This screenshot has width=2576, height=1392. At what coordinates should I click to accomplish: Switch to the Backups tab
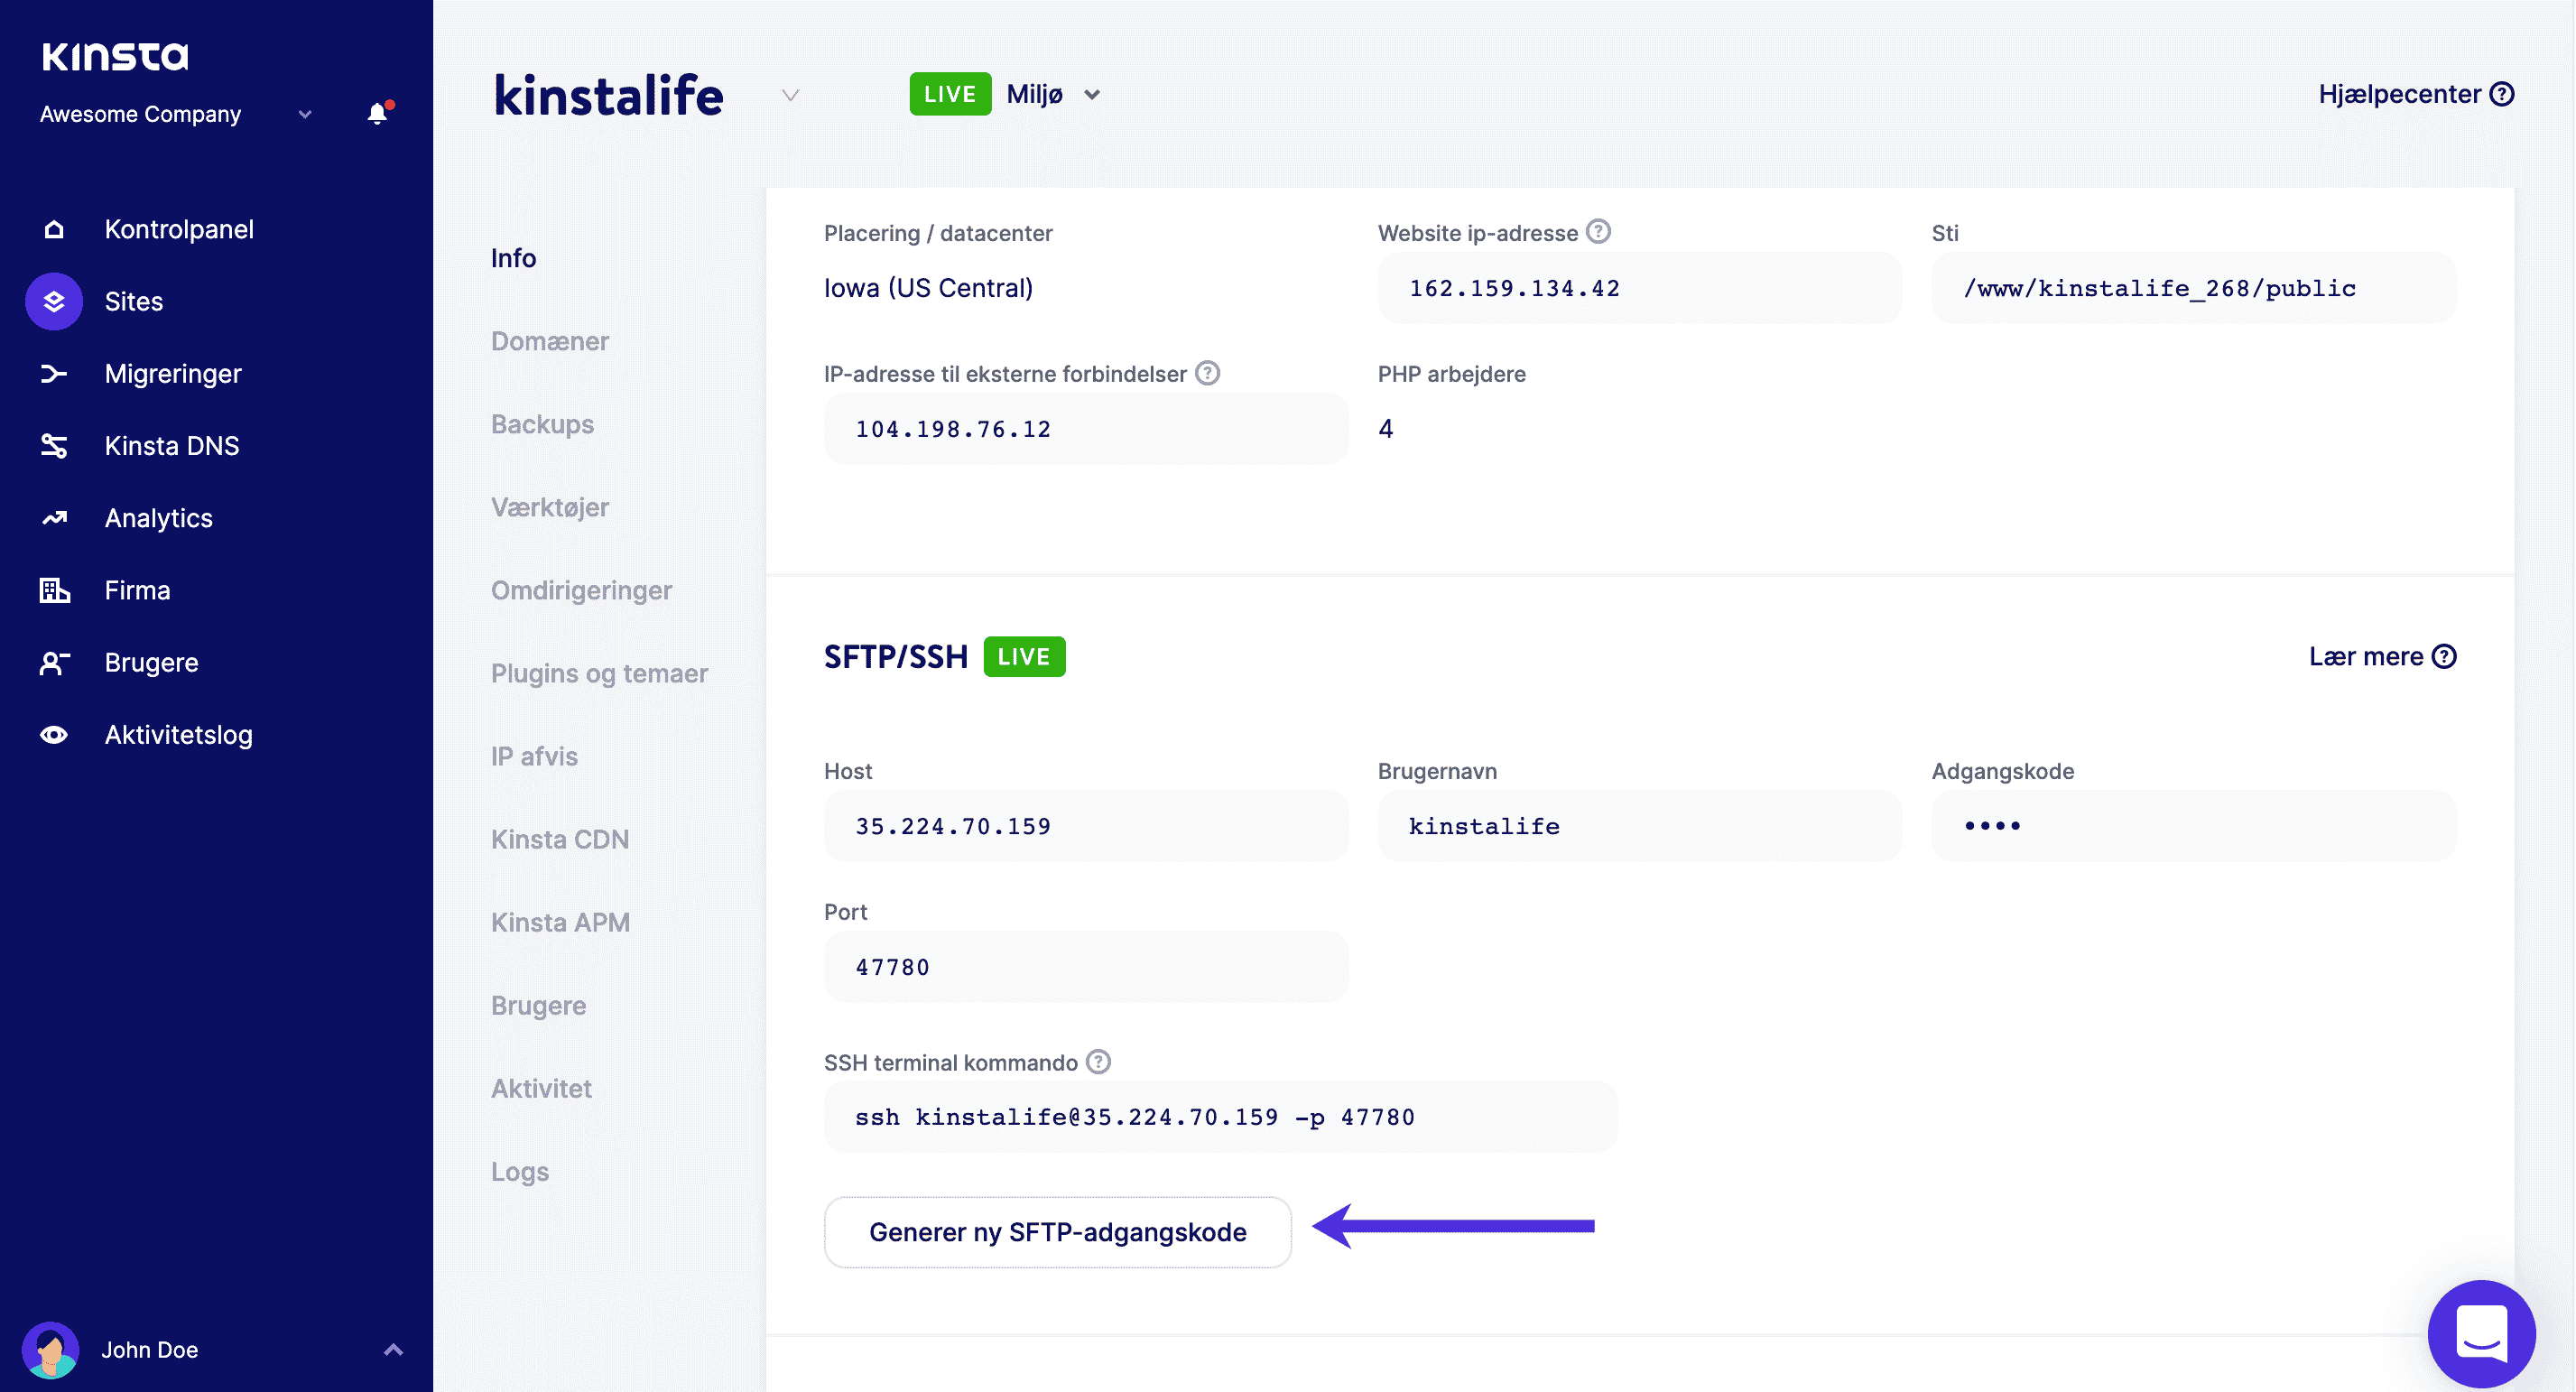coord(542,424)
